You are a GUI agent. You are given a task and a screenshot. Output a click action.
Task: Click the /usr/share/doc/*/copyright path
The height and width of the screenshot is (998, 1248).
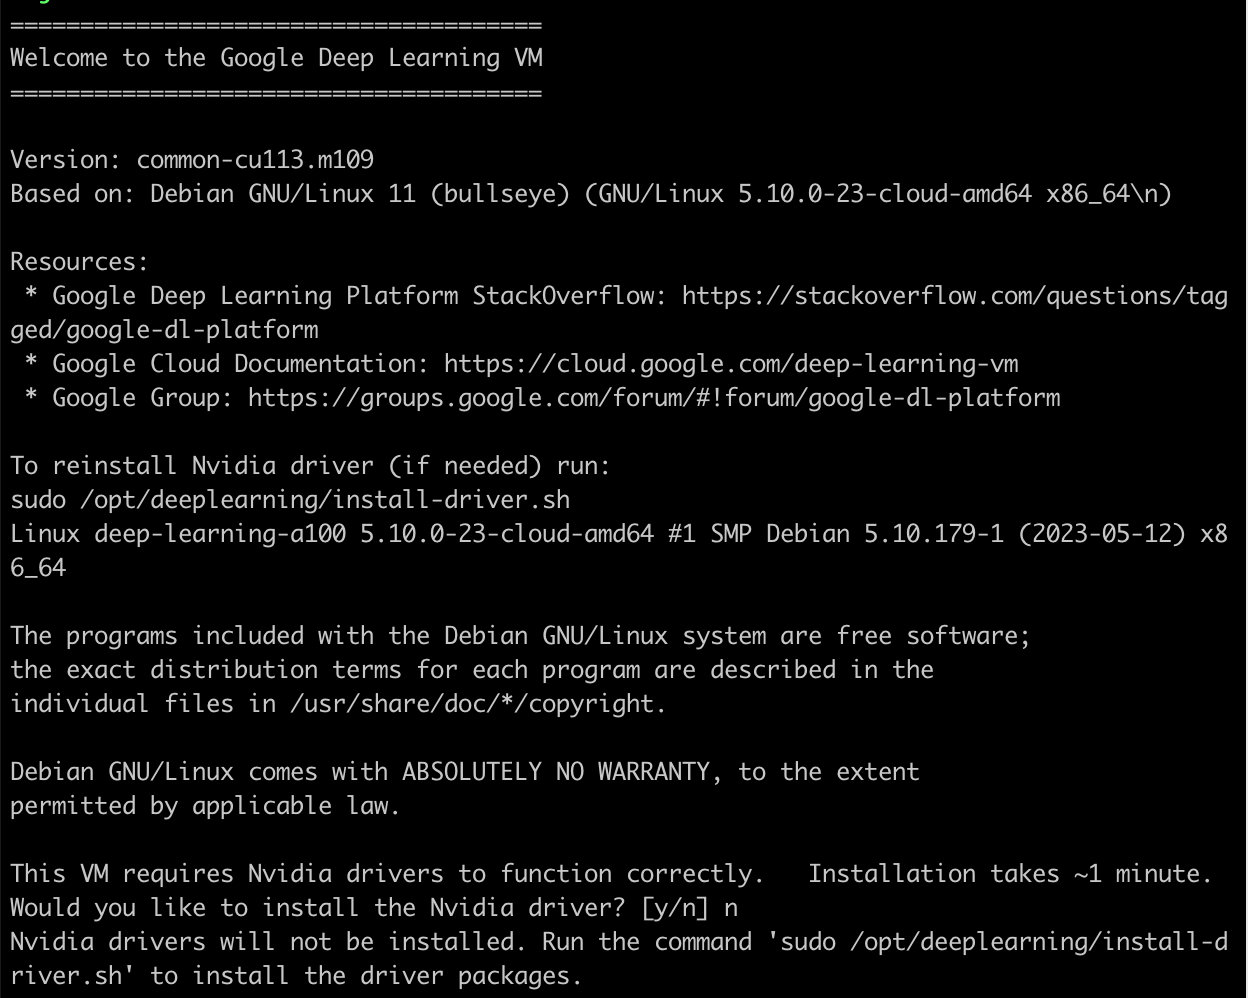coord(477,704)
